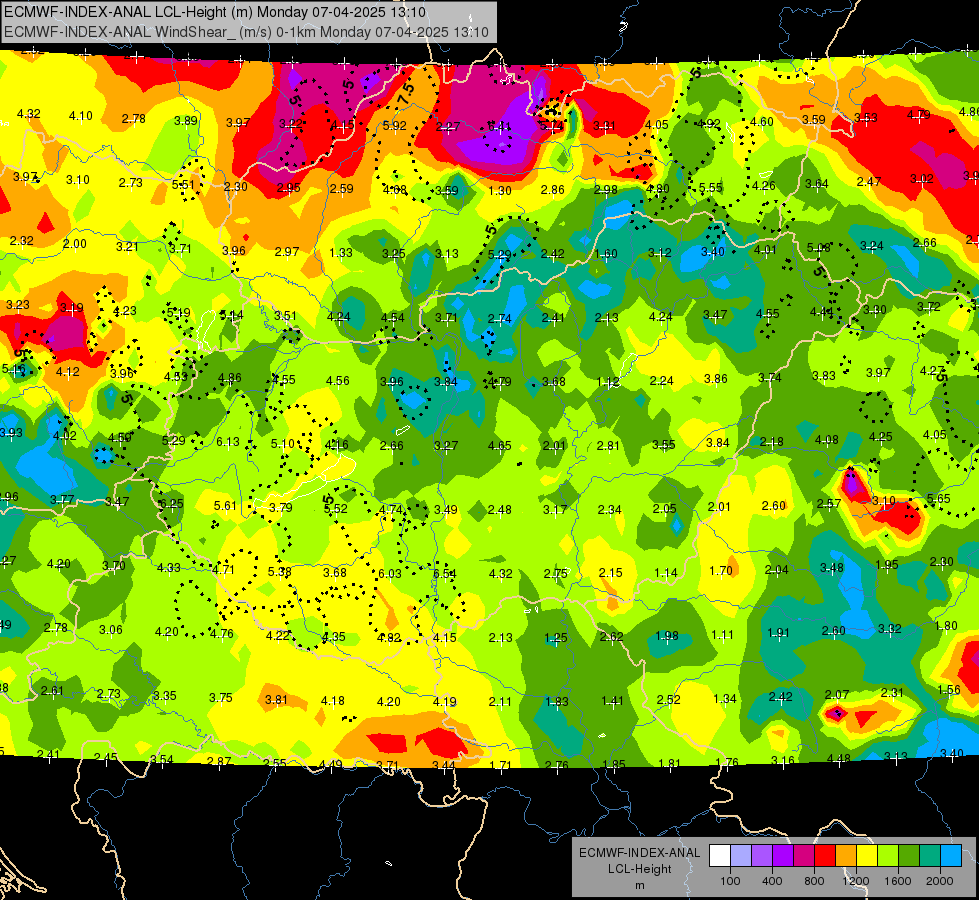
Task: Click ECMWF-INDEX-ANAL text in the legend box
Action: click(639, 853)
